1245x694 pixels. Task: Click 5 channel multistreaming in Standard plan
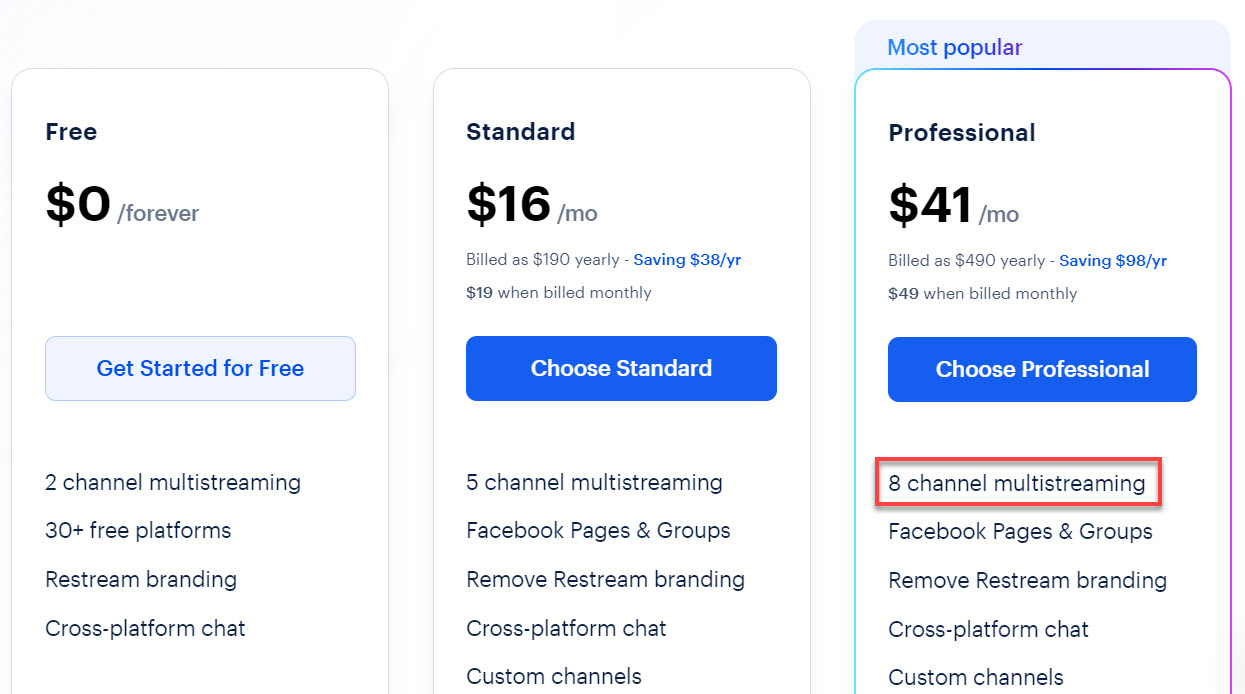tap(594, 482)
